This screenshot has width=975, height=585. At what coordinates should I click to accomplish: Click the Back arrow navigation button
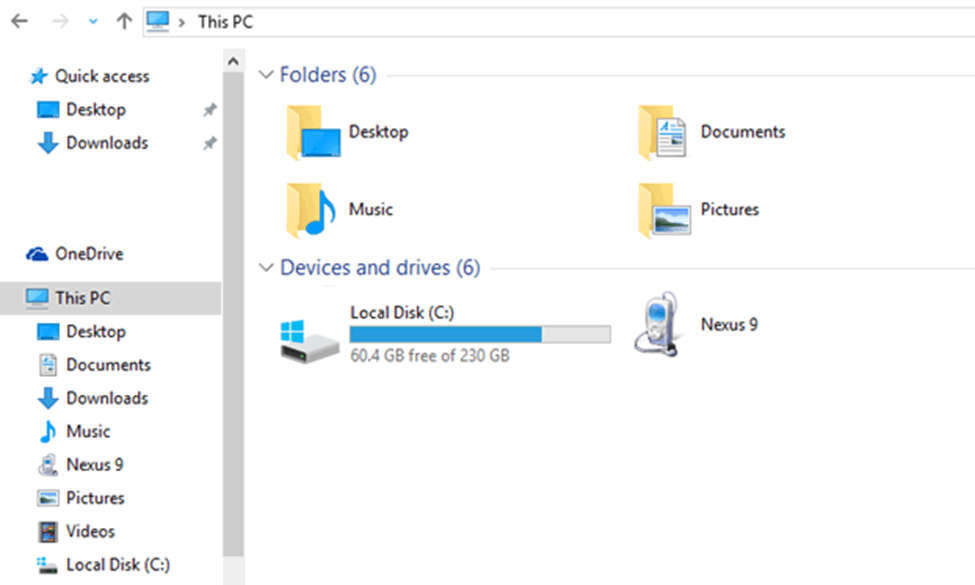click(x=20, y=21)
